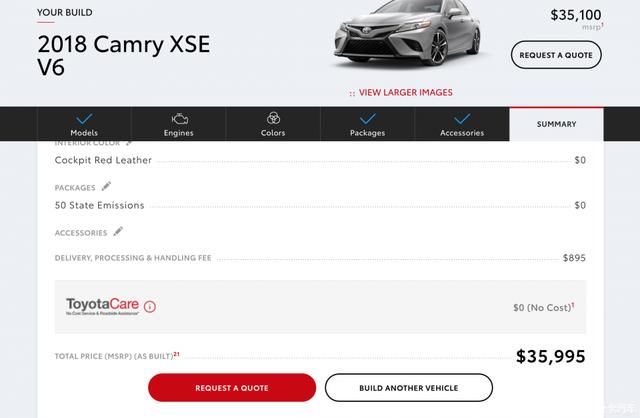Click the Packages checkmark icon

[367, 119]
